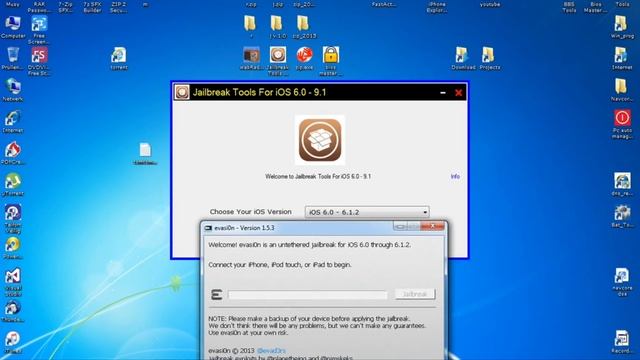Open the Record shortcut on desktop
The image size is (640, 360).
pyautogui.click(x=622, y=342)
